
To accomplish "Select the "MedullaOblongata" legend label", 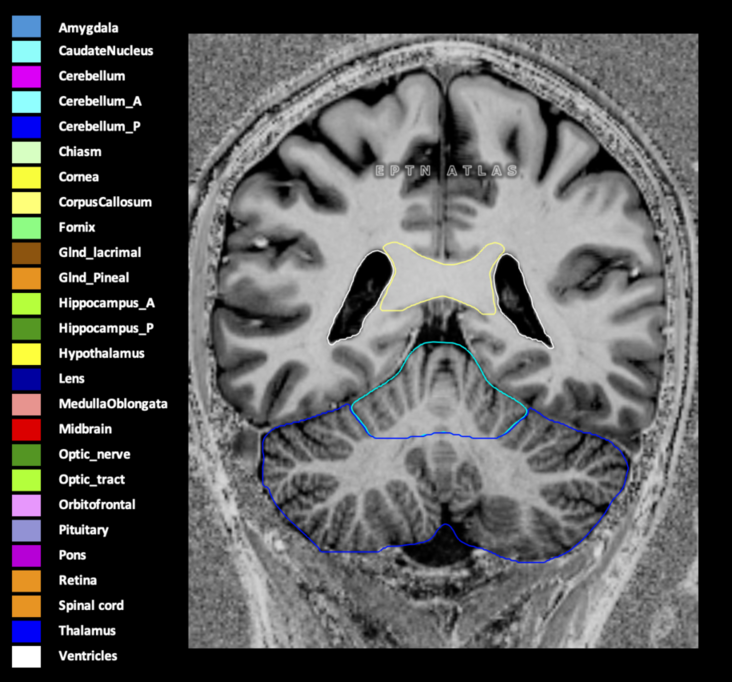I will tap(113, 404).
